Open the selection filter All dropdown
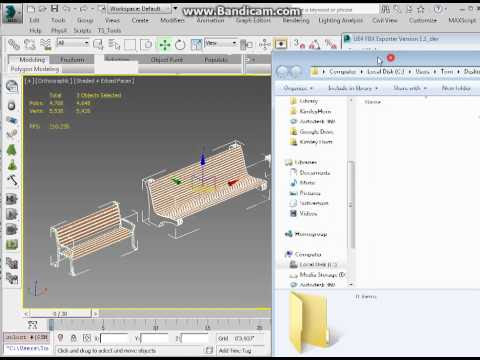This screenshot has width=480, height=360. 73,43
